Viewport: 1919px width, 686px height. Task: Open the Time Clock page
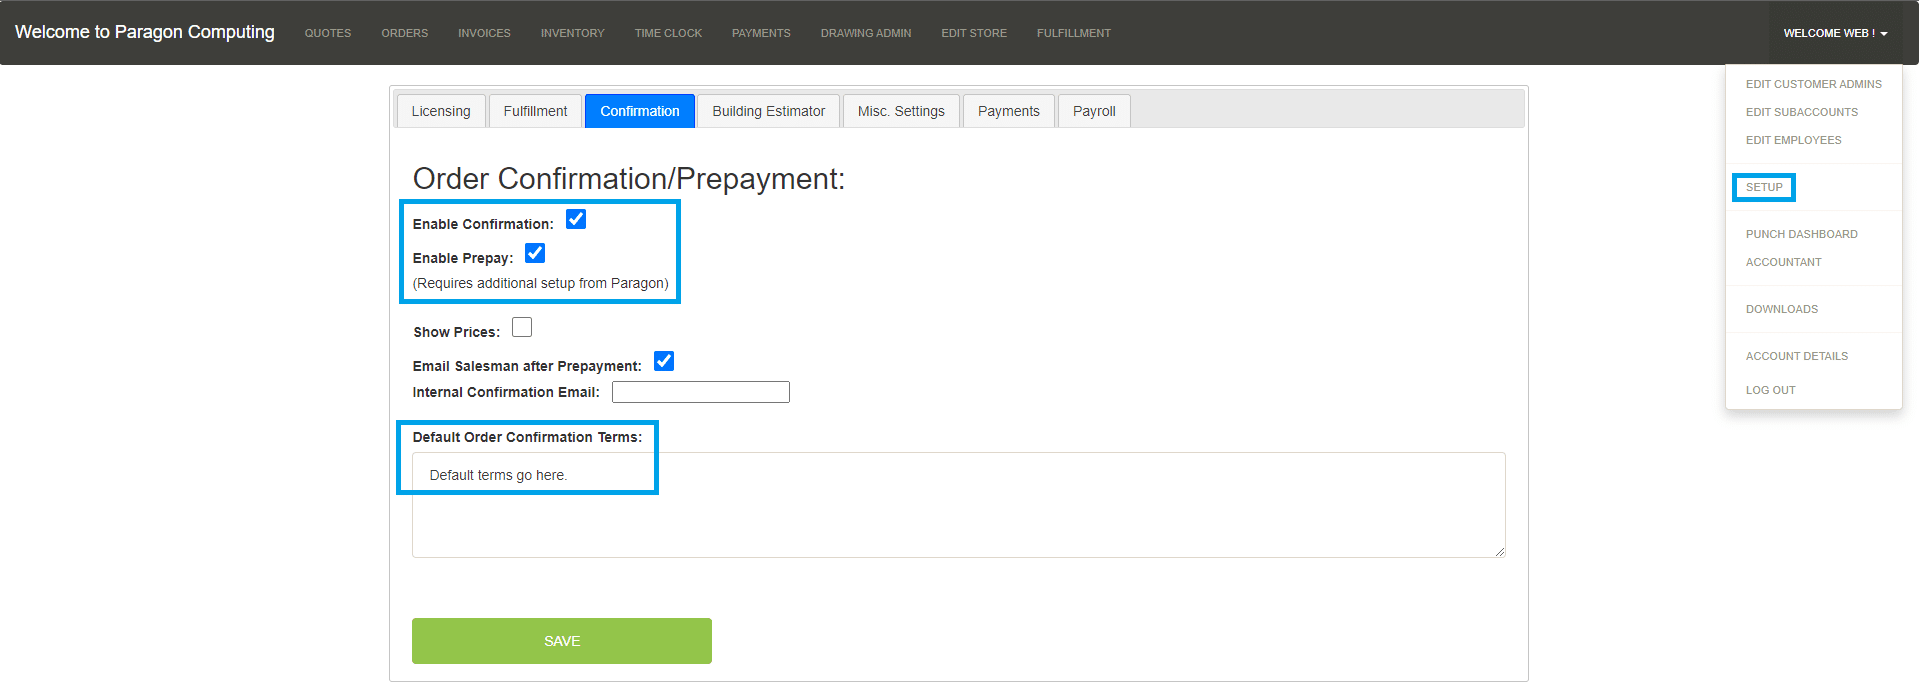[668, 33]
